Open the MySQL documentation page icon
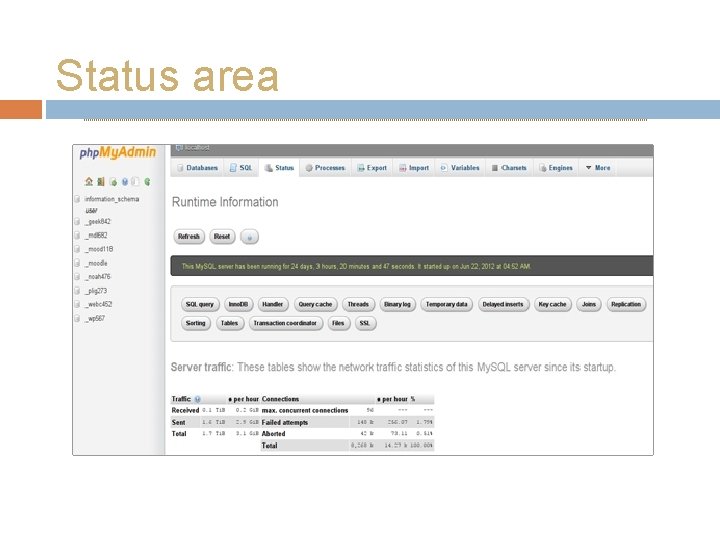 (135, 181)
